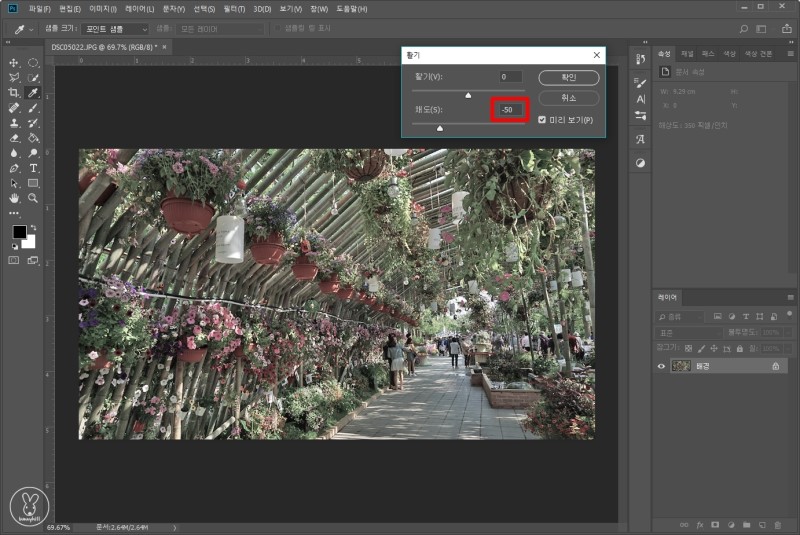Click the create new layer icon
The height and width of the screenshot is (535, 800).
761,524
